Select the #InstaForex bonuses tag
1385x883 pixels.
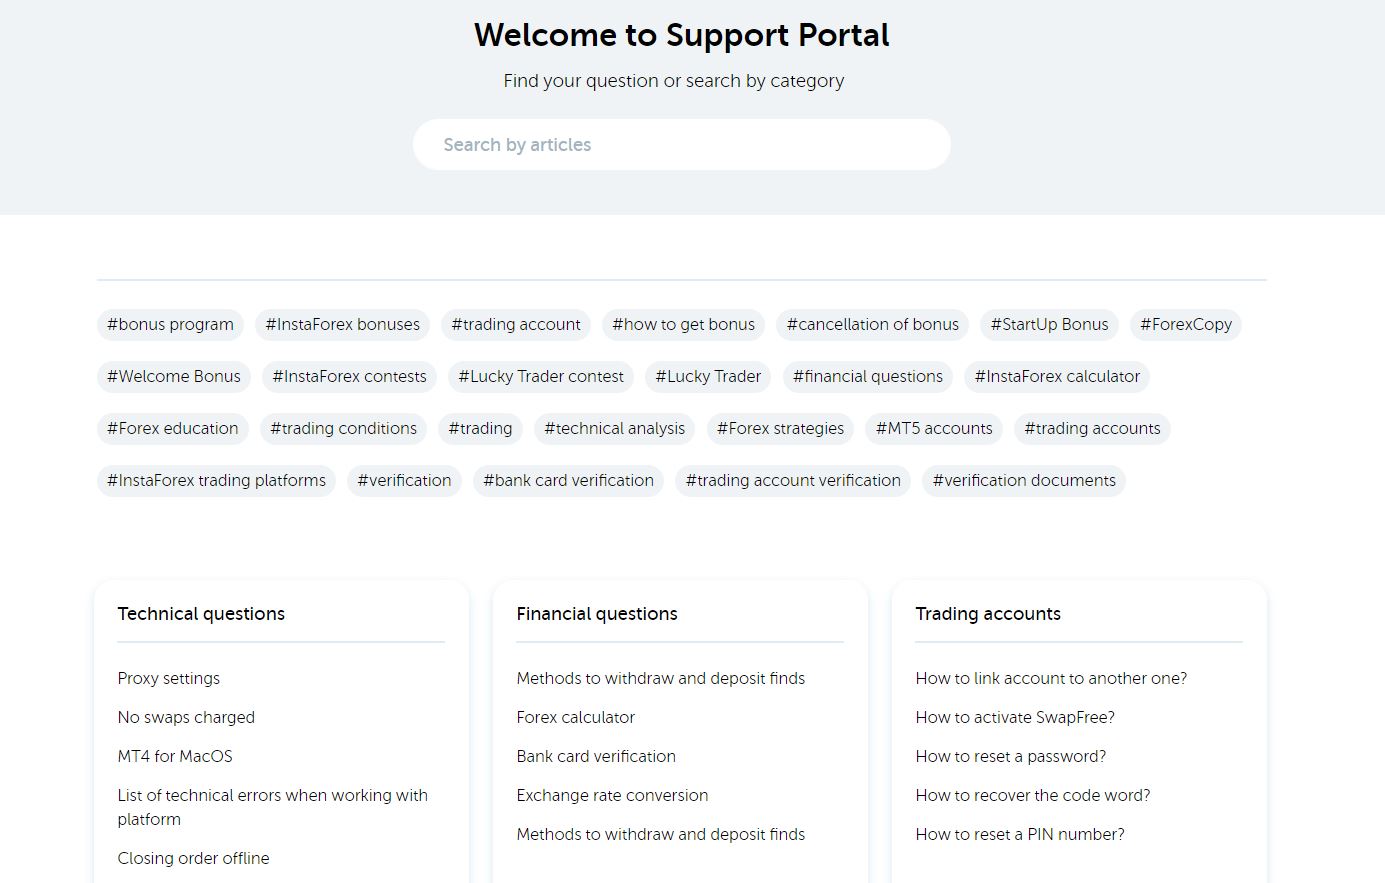point(343,325)
